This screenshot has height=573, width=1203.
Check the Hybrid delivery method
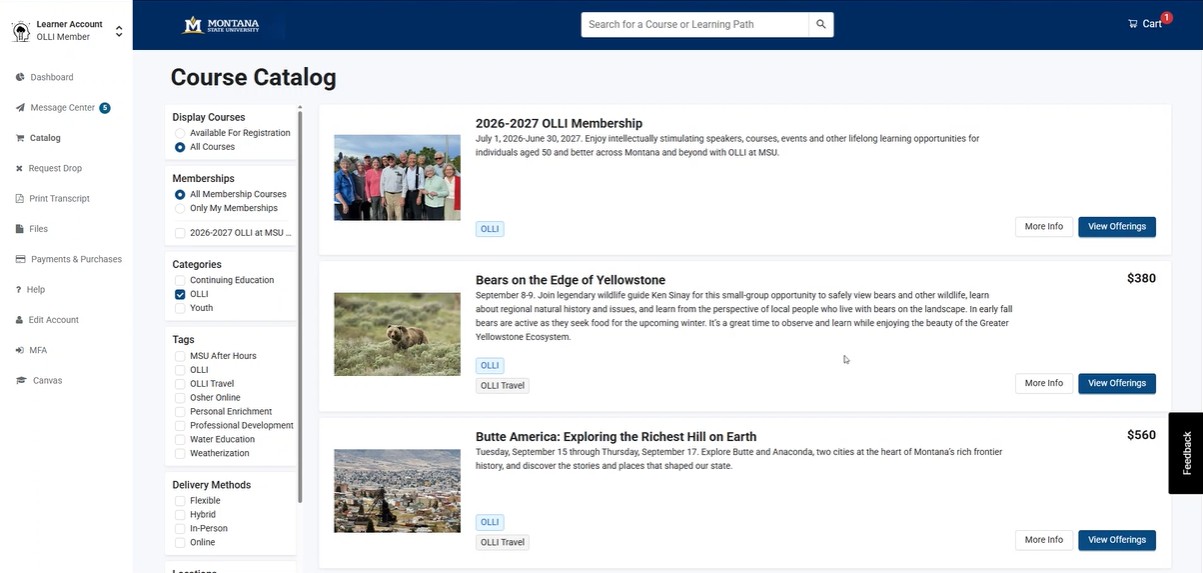click(x=180, y=515)
